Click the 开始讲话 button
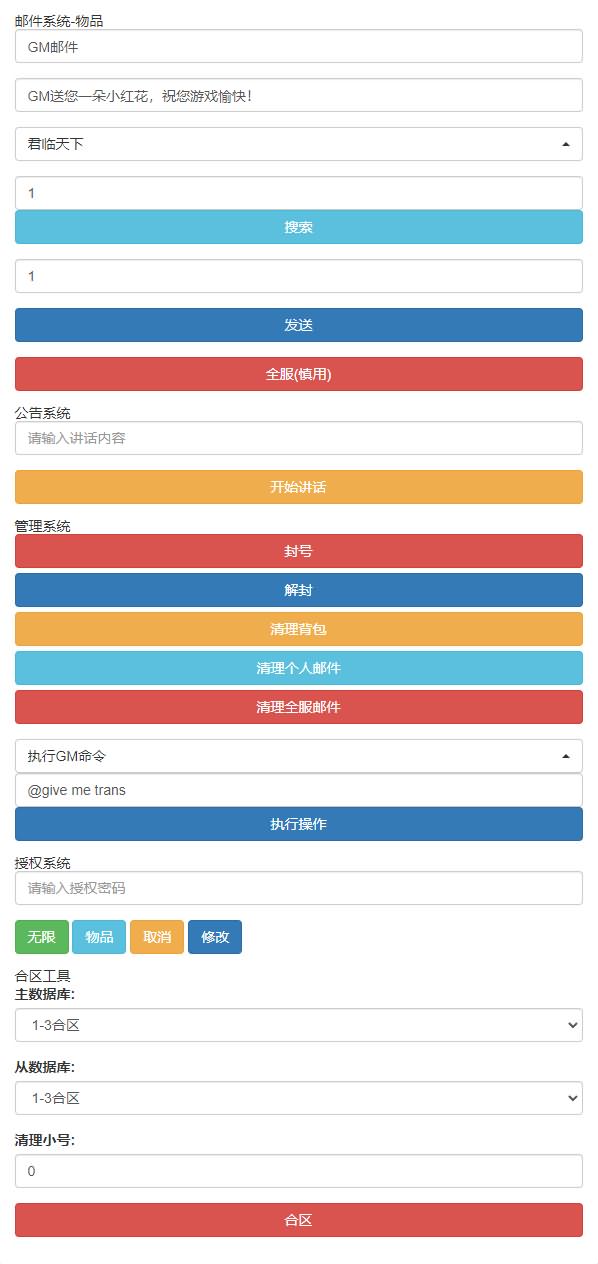 click(299, 487)
